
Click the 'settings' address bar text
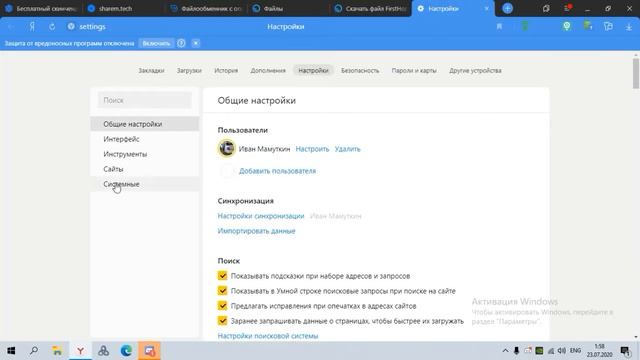[92, 27]
